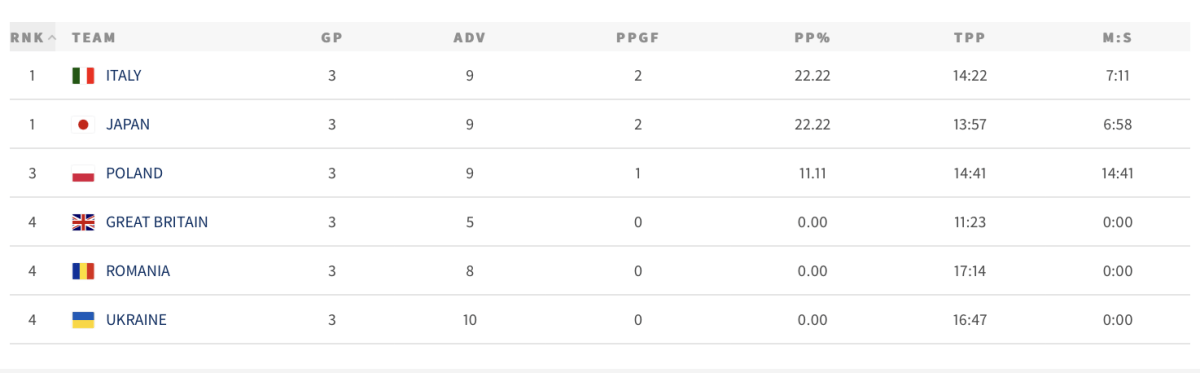Open ROMANIA team link
Viewport: 1200px width, 373px height.
click(x=138, y=271)
